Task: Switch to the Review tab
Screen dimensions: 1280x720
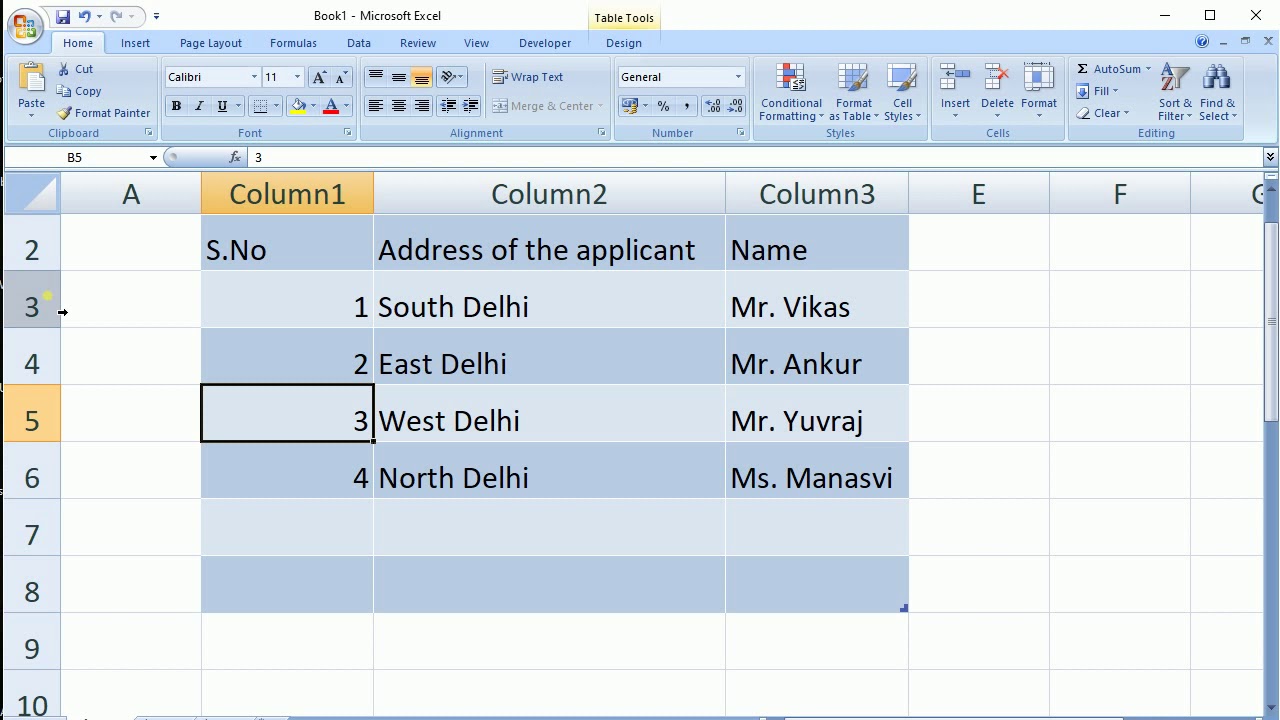Action: [x=418, y=43]
